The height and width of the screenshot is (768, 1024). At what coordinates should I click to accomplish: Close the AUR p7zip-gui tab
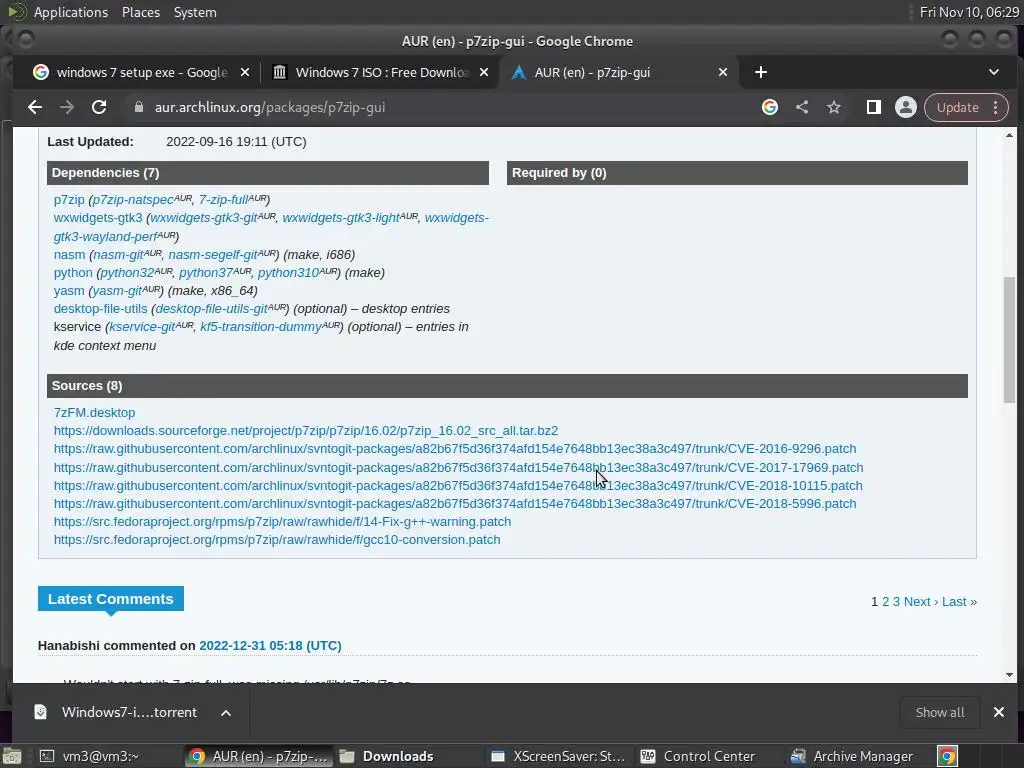point(723,72)
